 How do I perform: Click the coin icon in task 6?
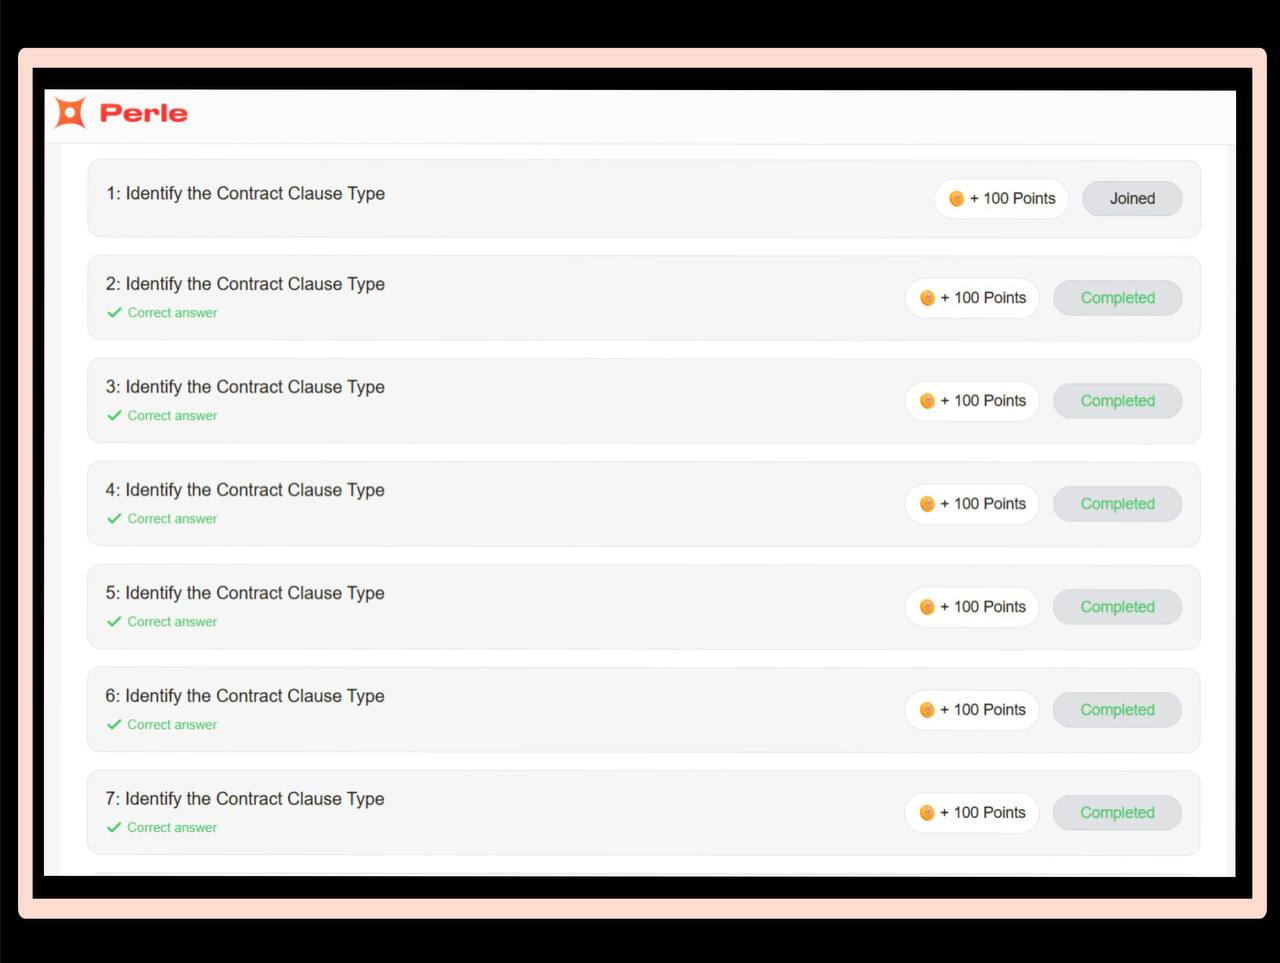coord(927,710)
